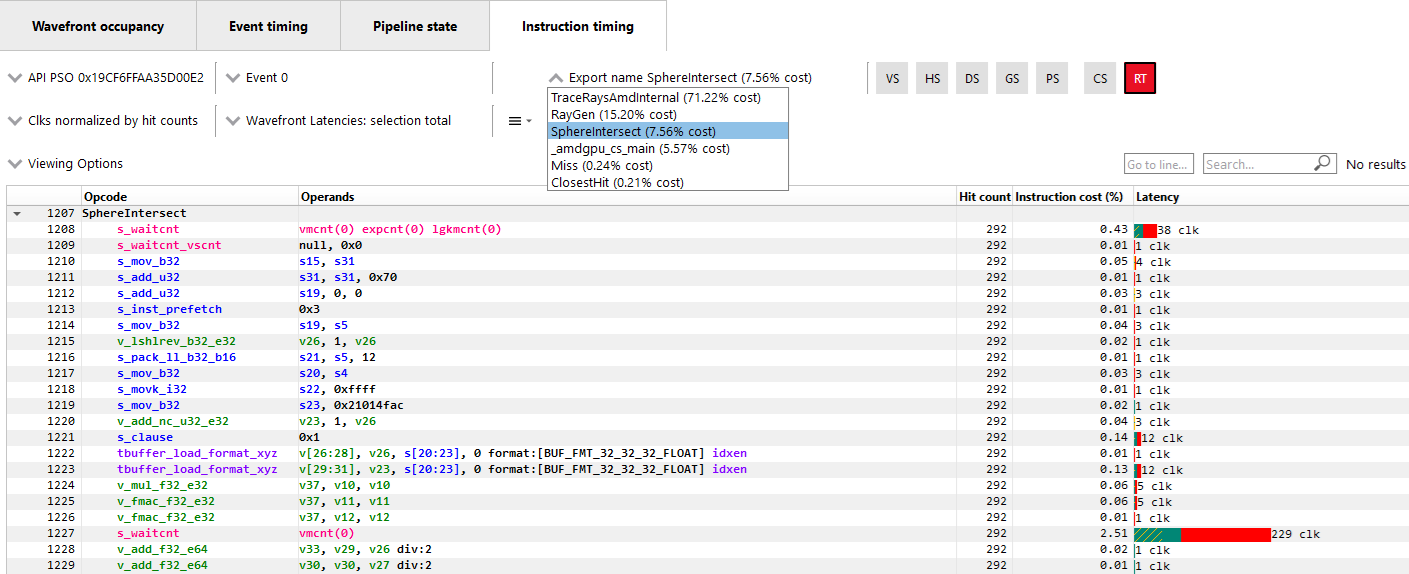Select the HS shader stage button

(x=932, y=78)
